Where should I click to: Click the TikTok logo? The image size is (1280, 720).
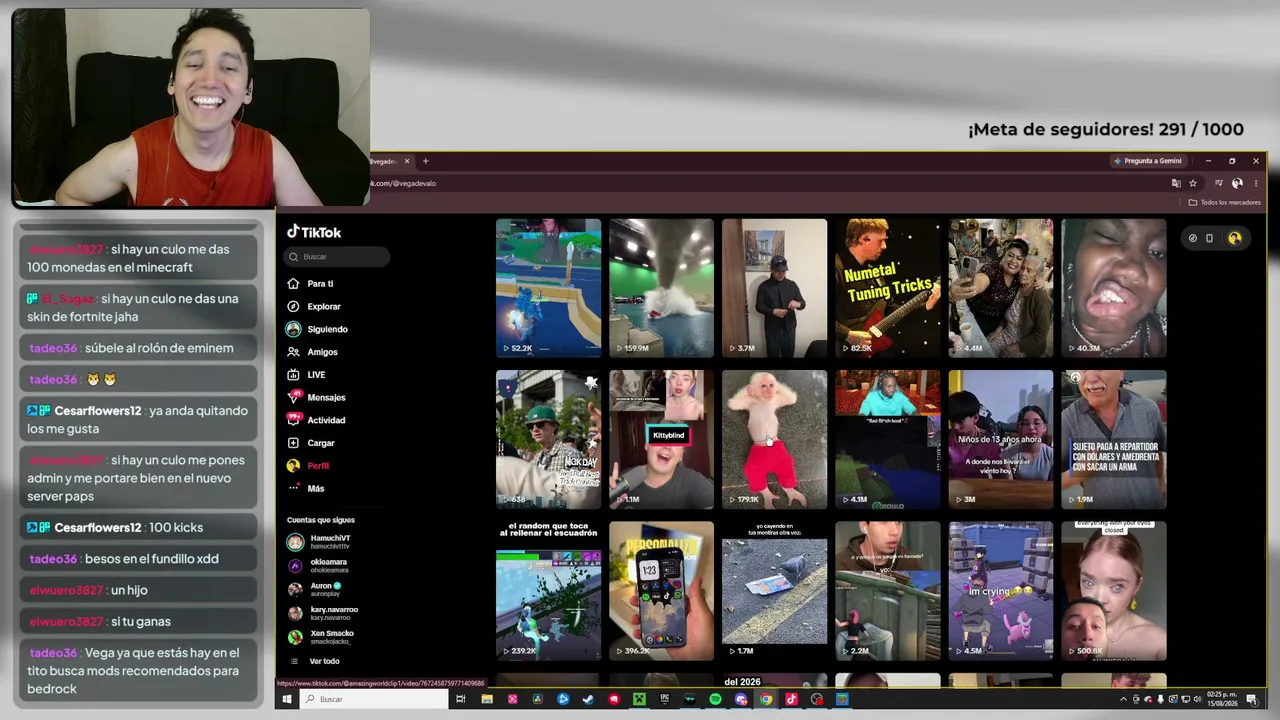tap(314, 232)
